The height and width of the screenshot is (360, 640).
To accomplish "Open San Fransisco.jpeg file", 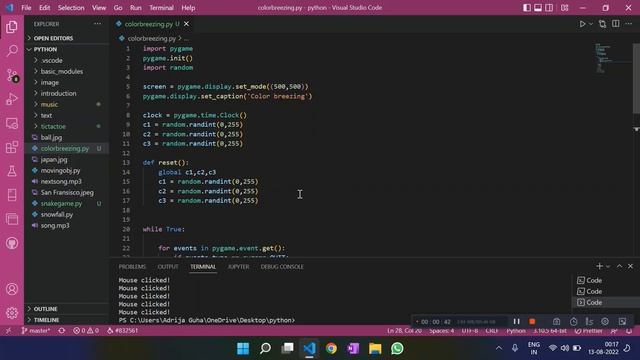I will click(x=67, y=192).
